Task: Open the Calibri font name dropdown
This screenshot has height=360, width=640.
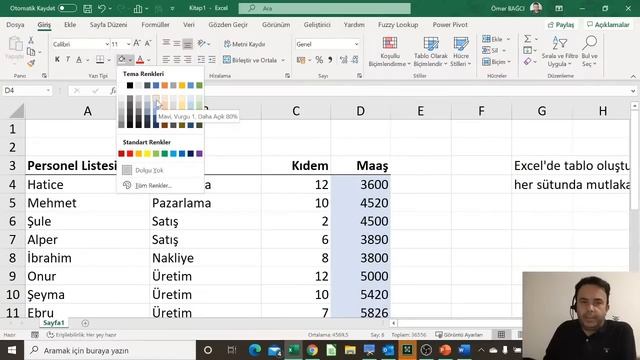Action: pyautogui.click(x=107, y=44)
